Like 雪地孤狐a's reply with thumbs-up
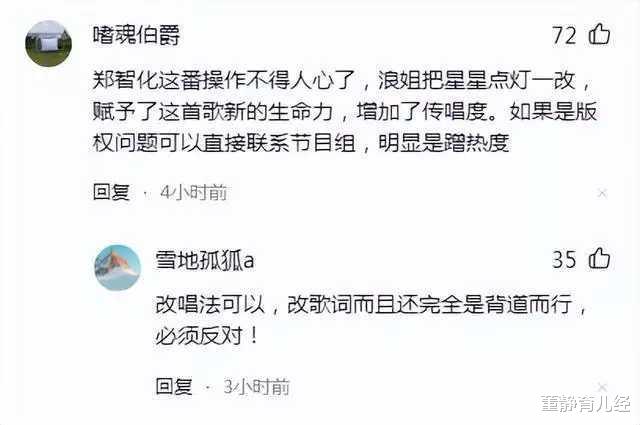 599,258
